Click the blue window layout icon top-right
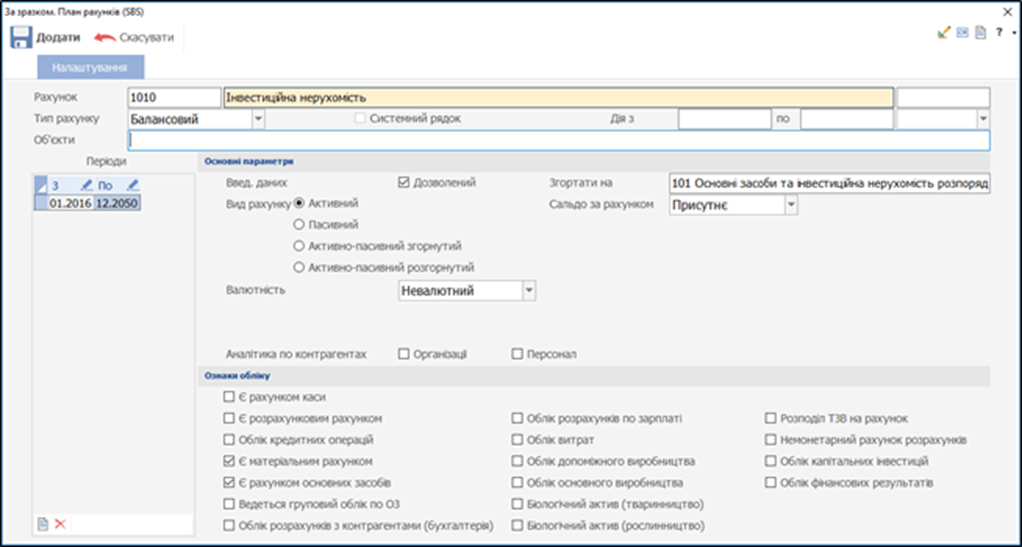The image size is (1022, 547). 963,32
